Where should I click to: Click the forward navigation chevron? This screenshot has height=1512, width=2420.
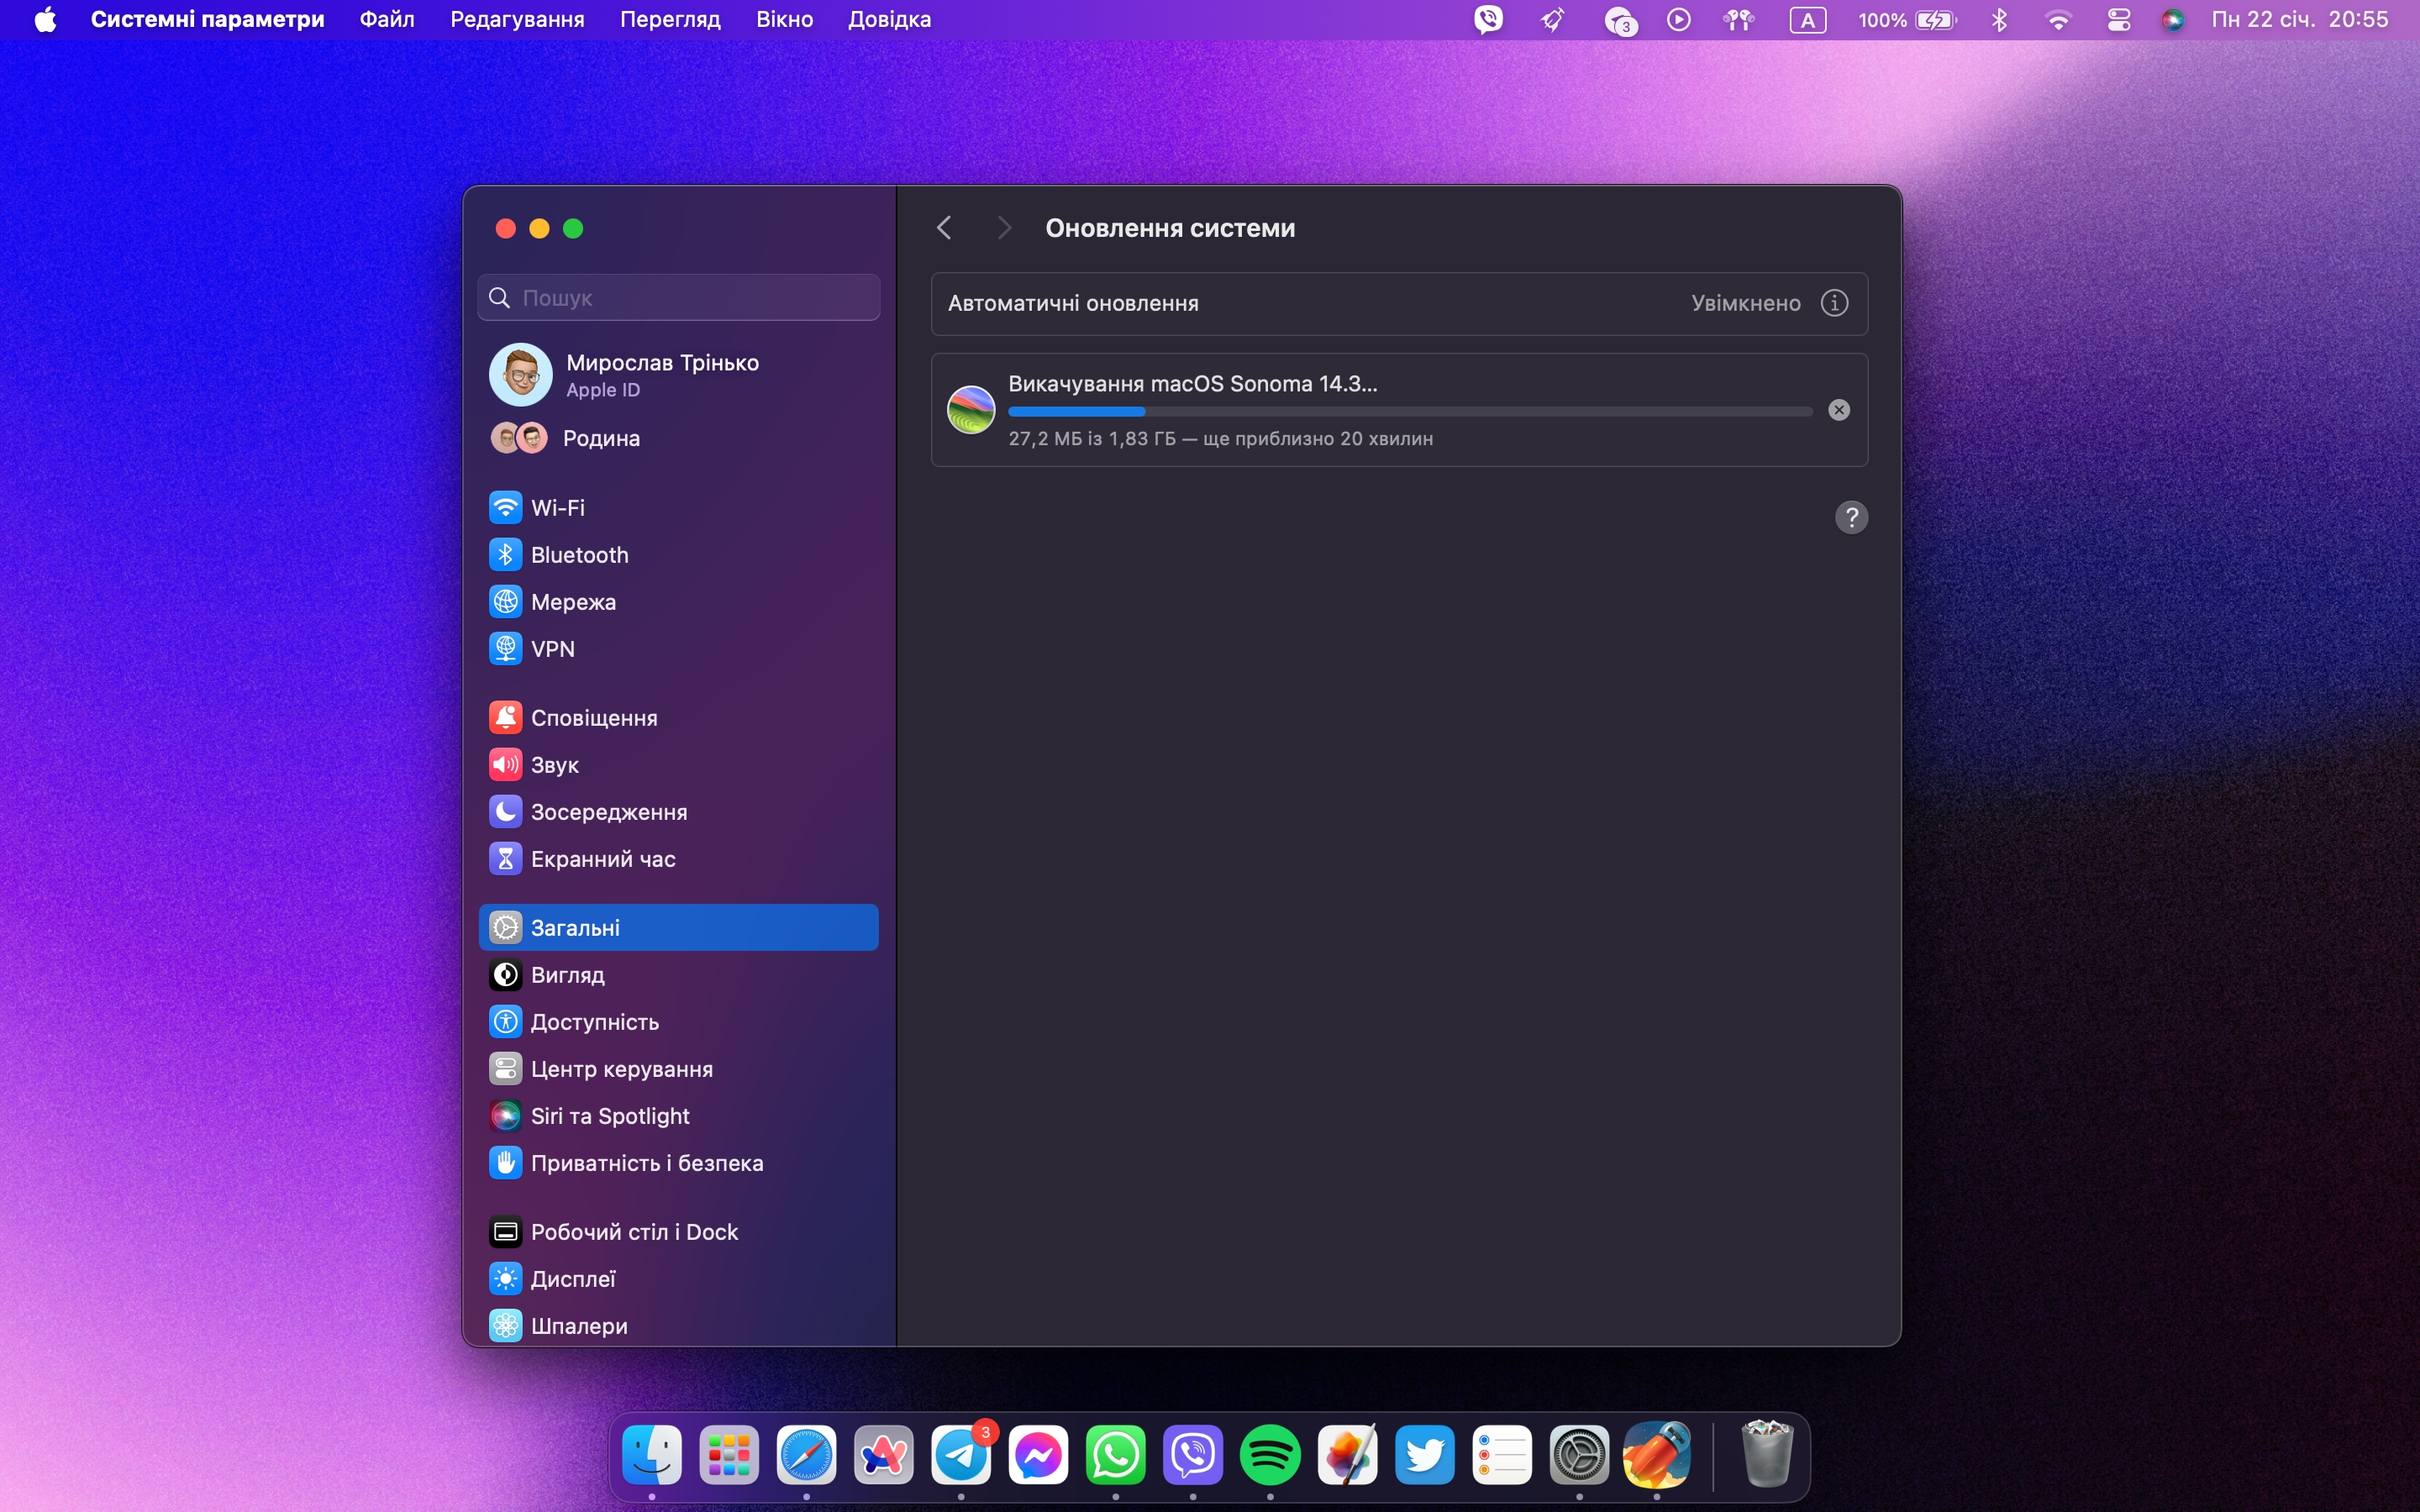pyautogui.click(x=1004, y=228)
